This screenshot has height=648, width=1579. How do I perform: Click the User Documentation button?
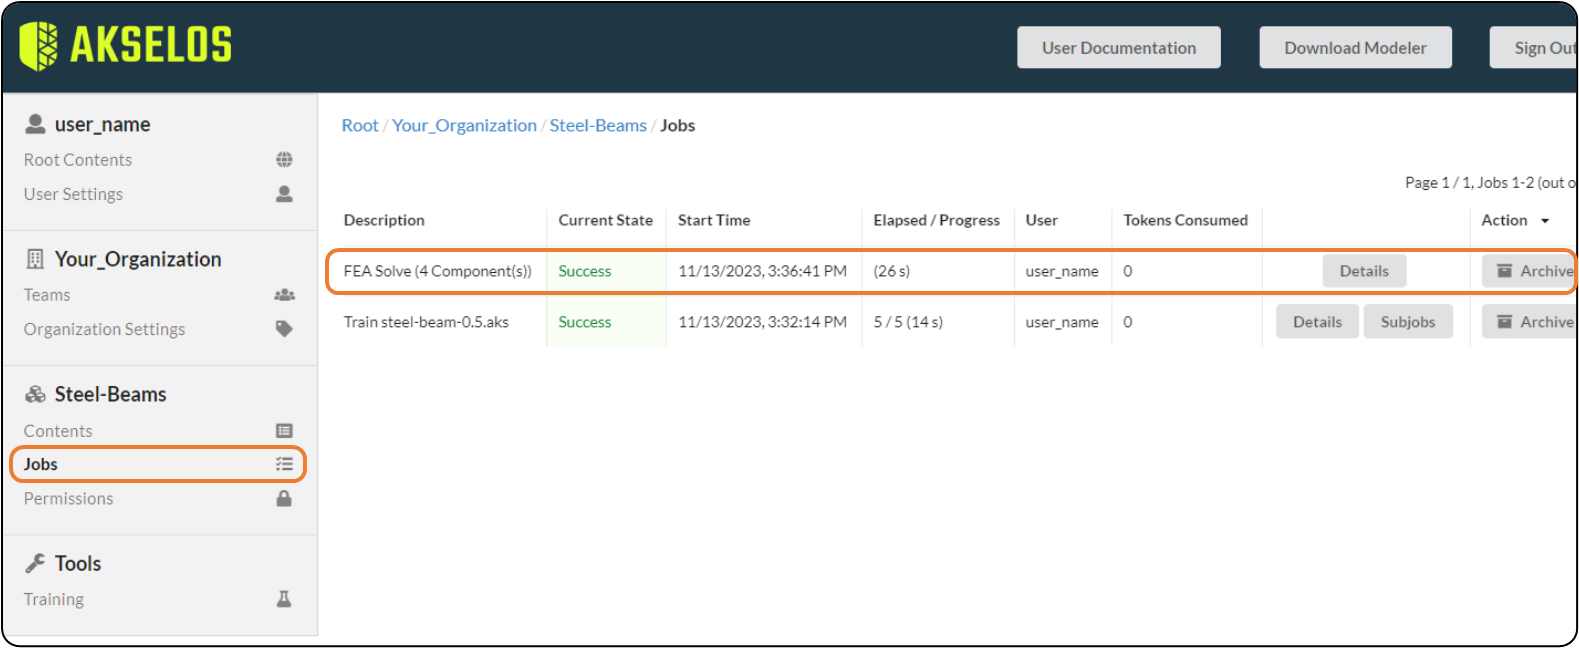1119,47
